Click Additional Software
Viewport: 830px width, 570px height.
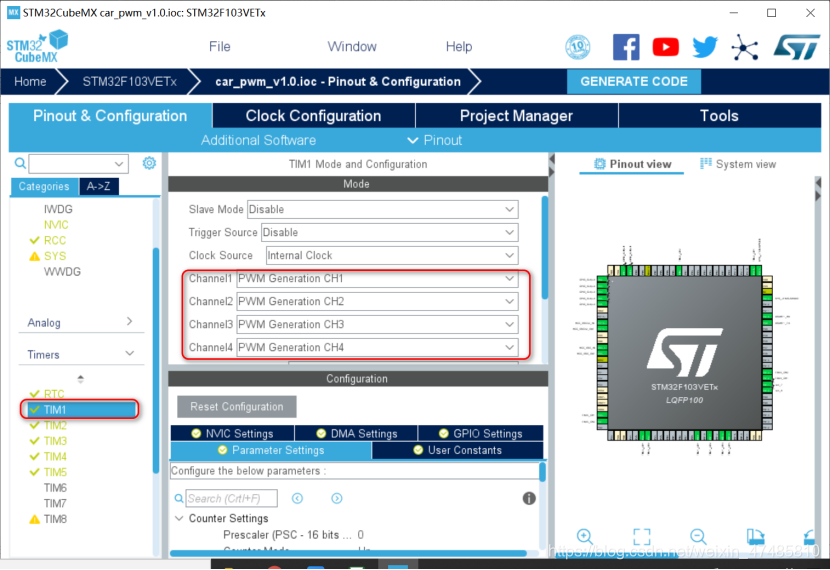(258, 140)
